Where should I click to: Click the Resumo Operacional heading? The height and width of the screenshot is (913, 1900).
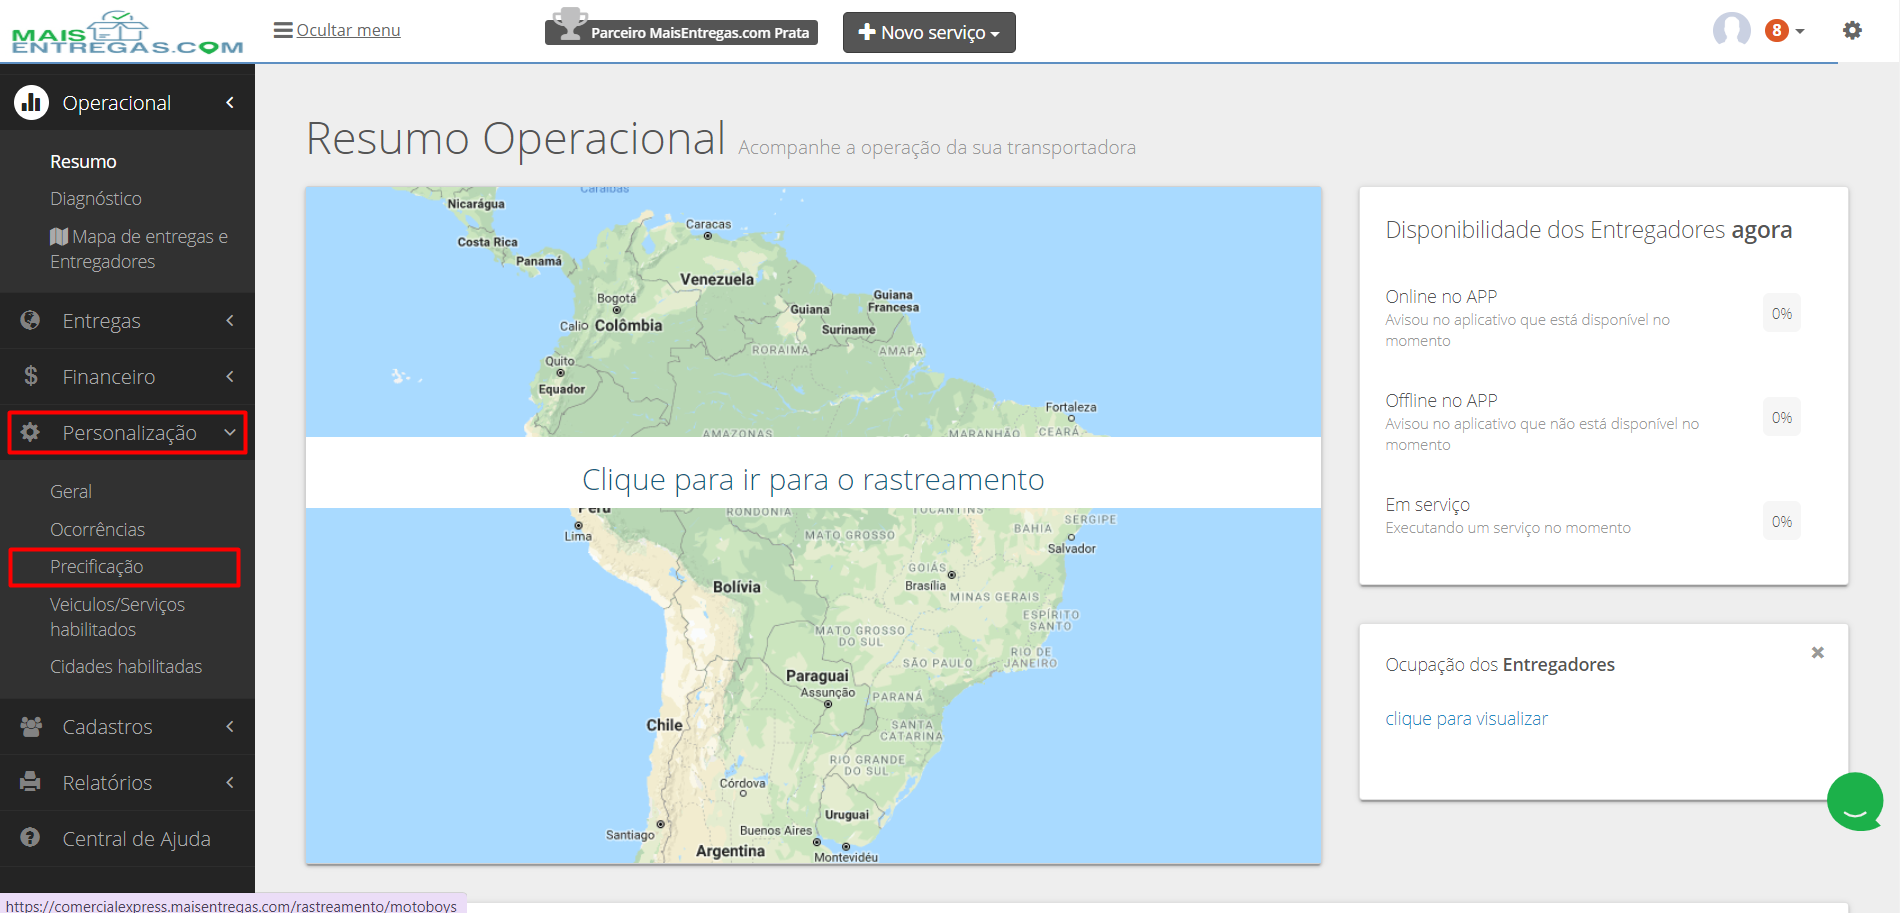click(x=515, y=138)
